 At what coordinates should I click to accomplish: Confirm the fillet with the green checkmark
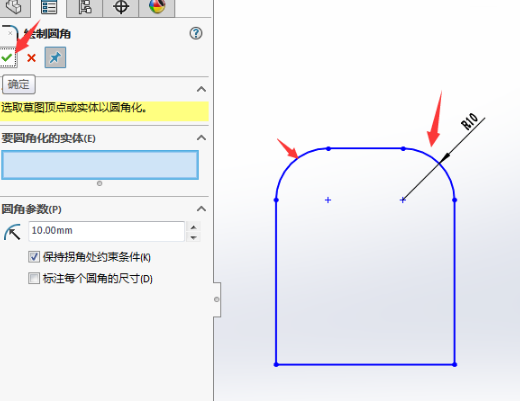click(x=7, y=58)
